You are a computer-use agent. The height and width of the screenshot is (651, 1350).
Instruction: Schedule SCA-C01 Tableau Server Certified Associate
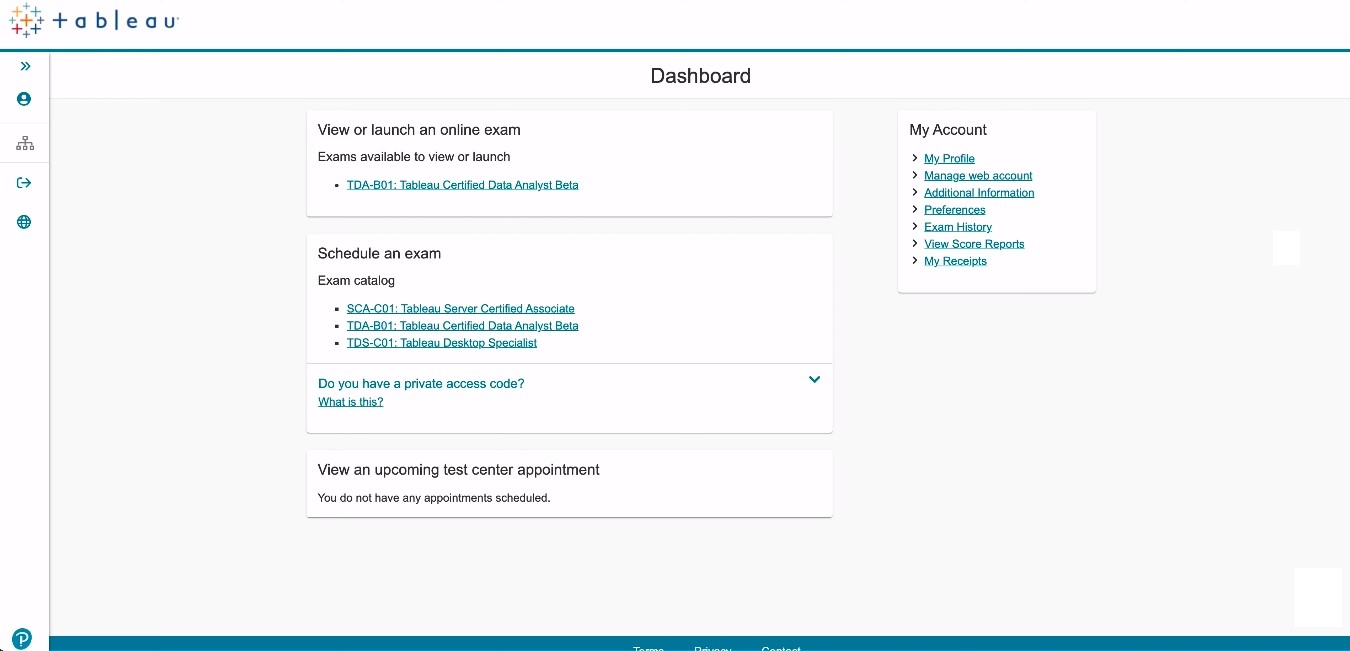[x=460, y=309]
